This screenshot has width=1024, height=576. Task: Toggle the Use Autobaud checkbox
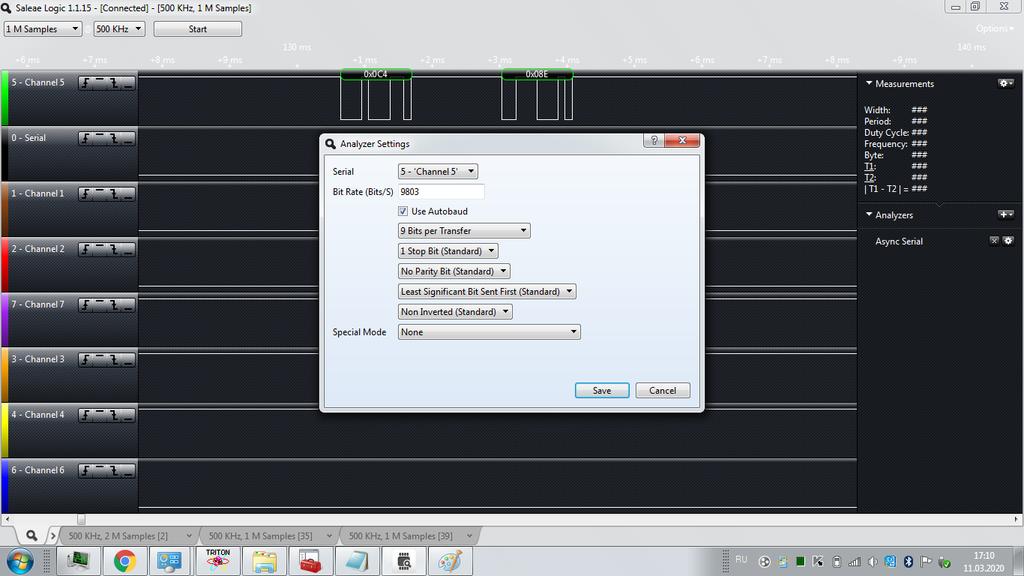click(x=403, y=212)
